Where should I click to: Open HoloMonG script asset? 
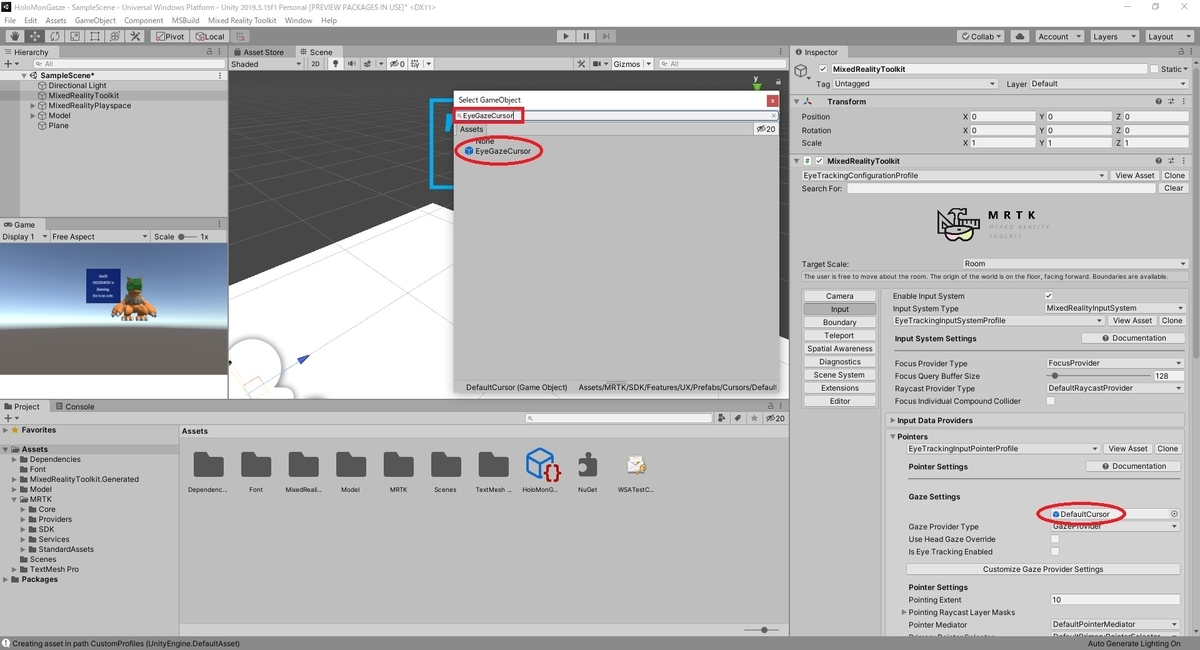(541, 471)
